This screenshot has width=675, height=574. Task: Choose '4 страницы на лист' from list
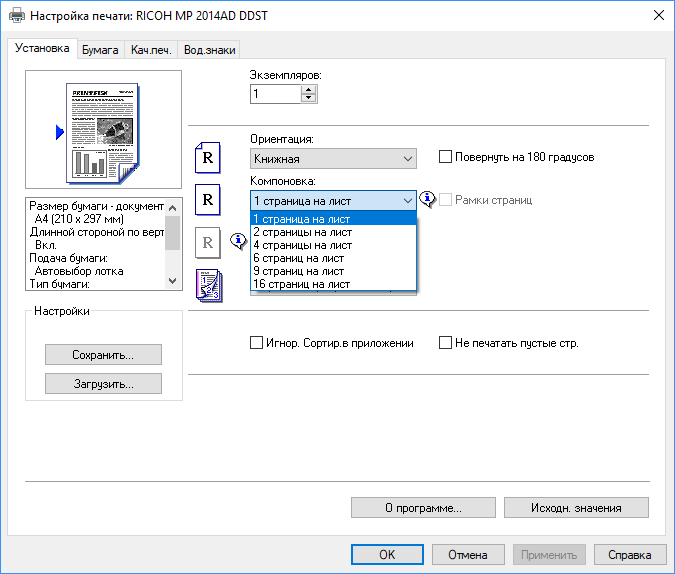tap(301, 245)
